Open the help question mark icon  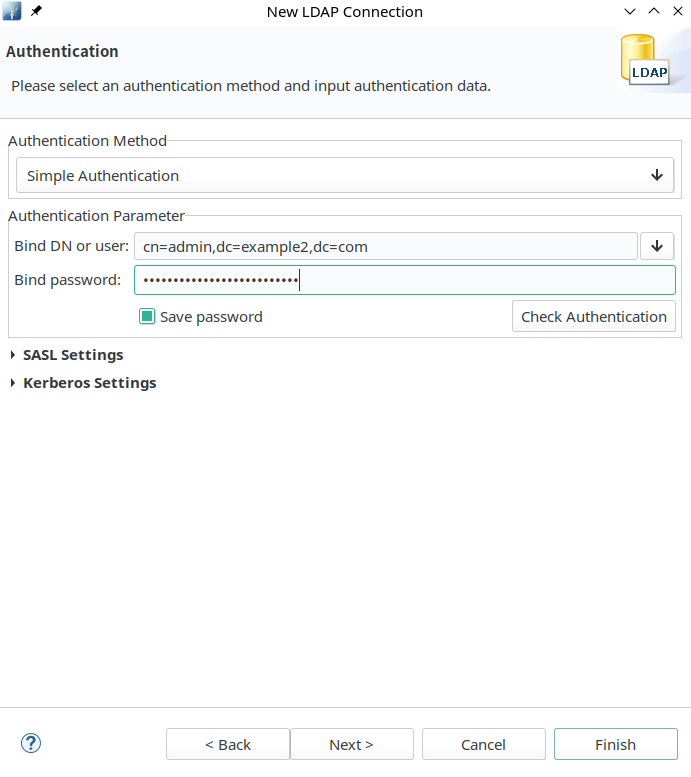(x=31, y=743)
